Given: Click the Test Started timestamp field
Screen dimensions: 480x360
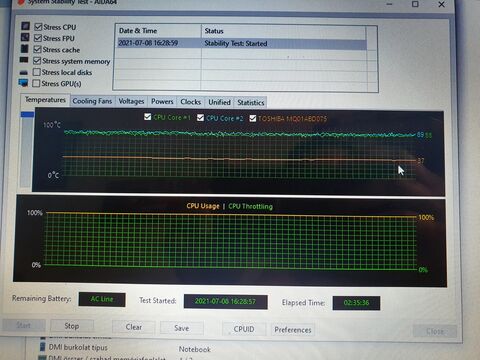Looking at the screenshot, I should 225,301.
